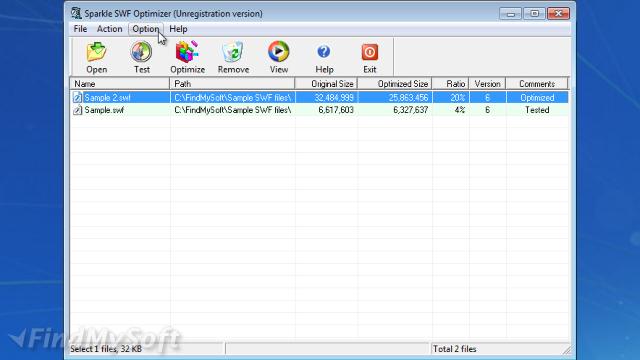
Task: Click the file icon beside Sample.swf
Action: click(77, 110)
